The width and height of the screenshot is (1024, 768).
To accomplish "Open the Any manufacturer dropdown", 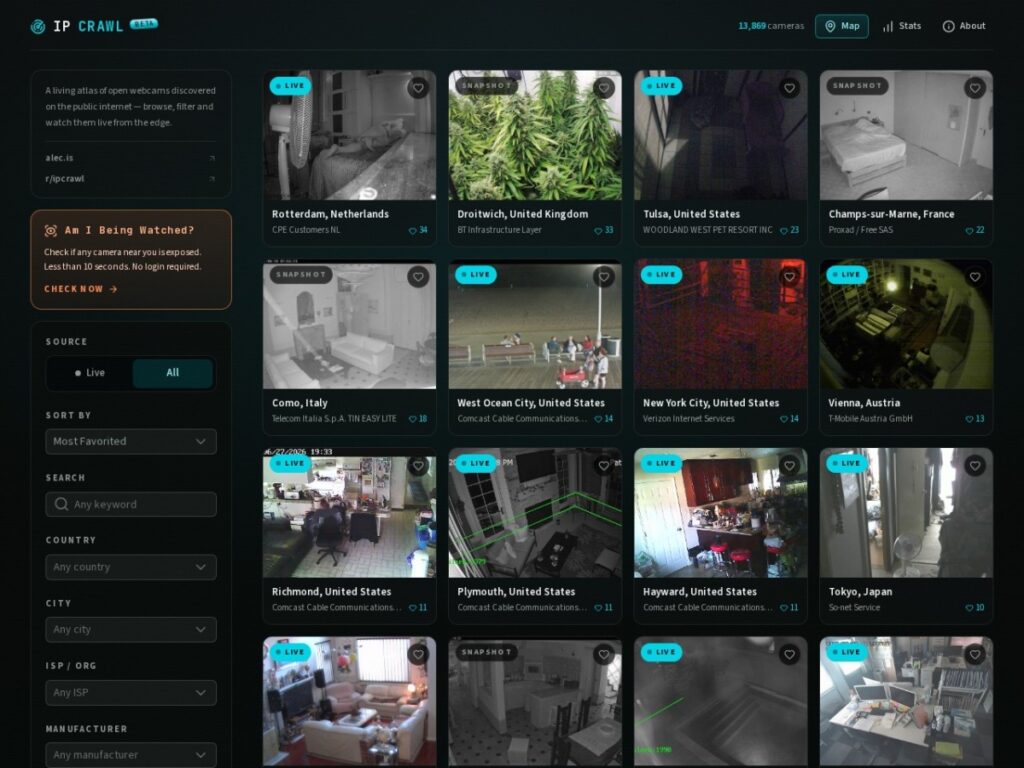I will point(131,755).
